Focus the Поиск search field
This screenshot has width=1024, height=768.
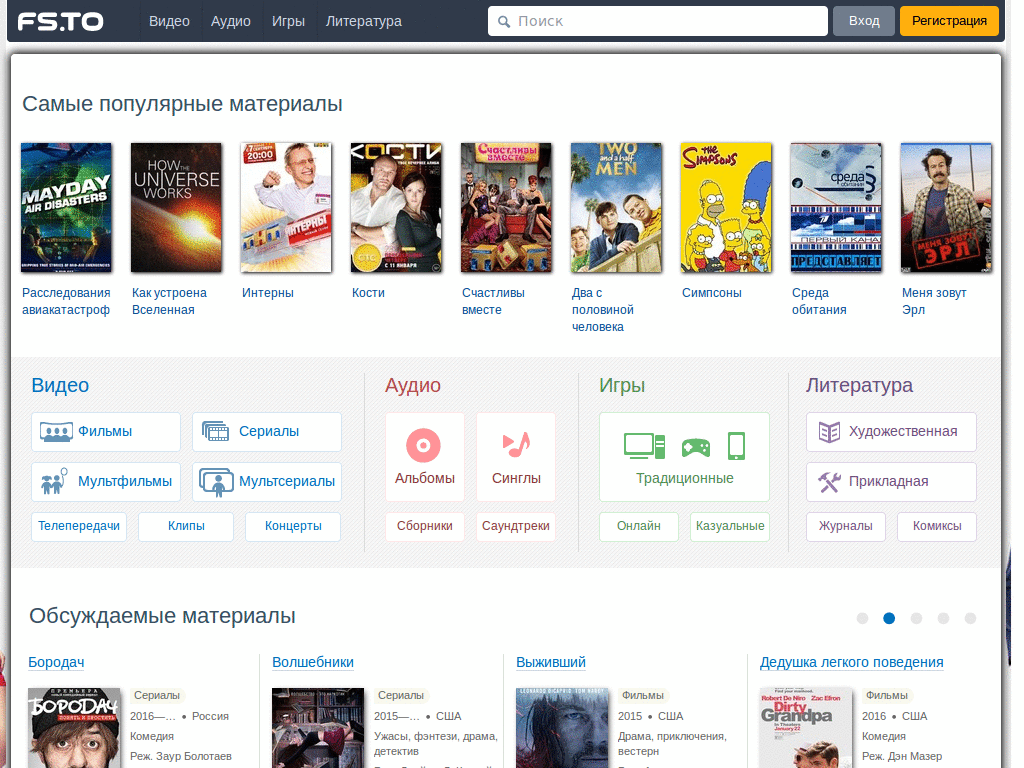point(658,22)
